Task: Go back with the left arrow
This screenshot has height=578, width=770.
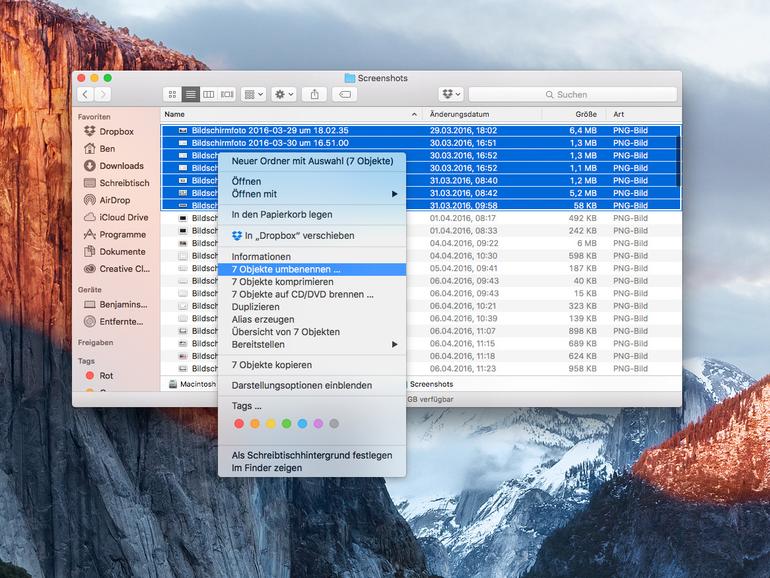Action: click(x=85, y=94)
